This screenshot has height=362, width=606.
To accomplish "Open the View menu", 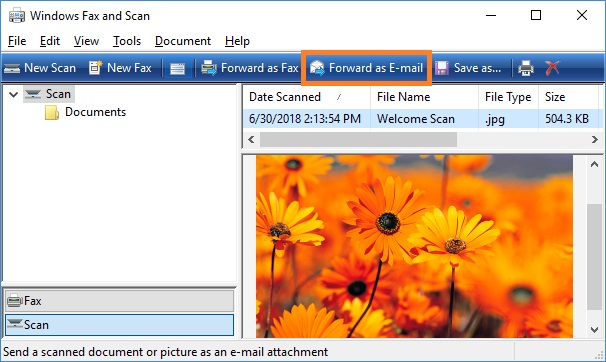I will point(87,41).
